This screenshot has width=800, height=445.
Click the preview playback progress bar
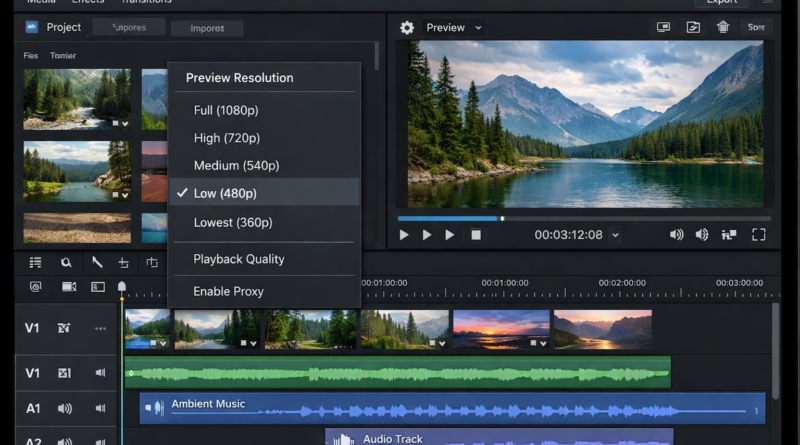(584, 218)
